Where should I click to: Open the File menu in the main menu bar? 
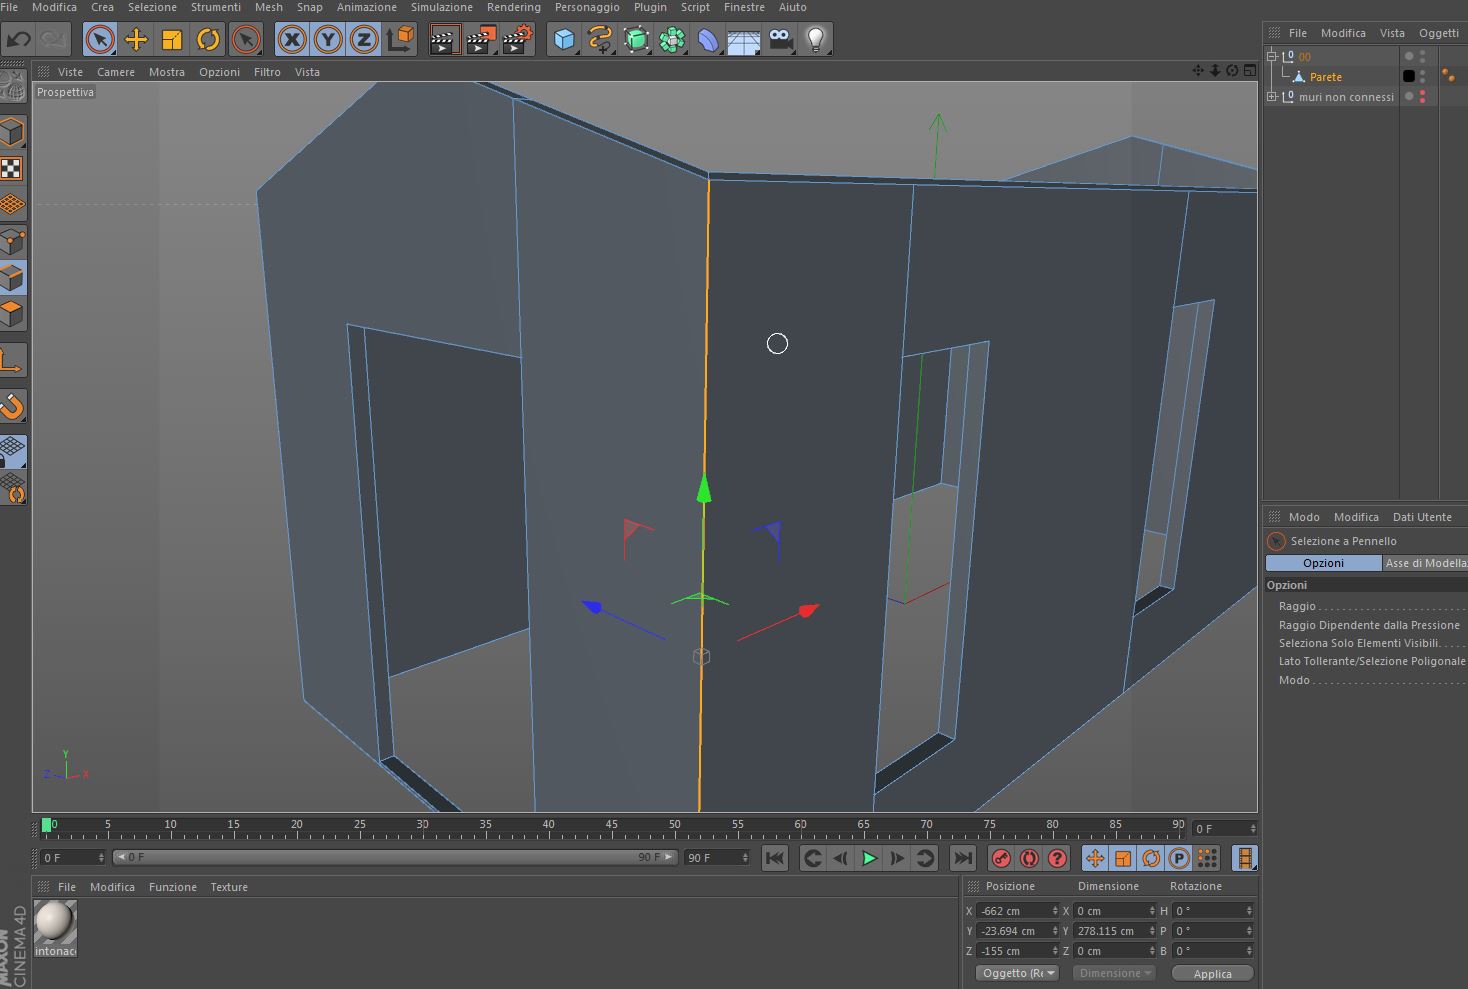(9, 7)
